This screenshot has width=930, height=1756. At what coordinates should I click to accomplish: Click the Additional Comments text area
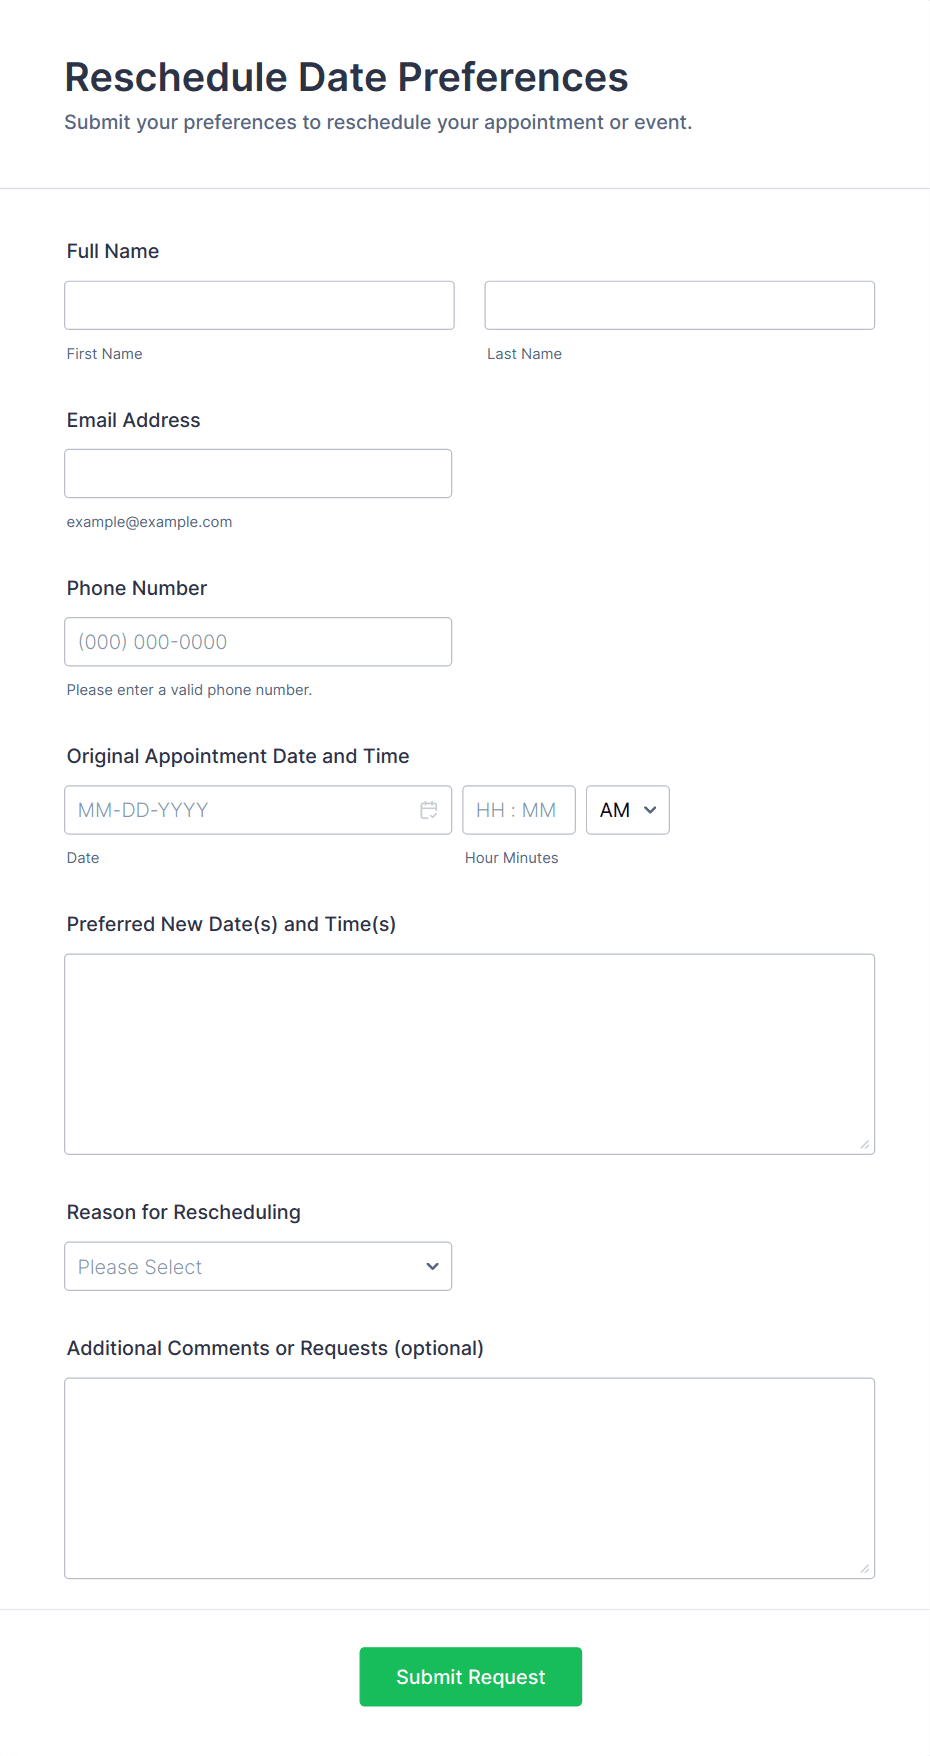pos(470,1478)
